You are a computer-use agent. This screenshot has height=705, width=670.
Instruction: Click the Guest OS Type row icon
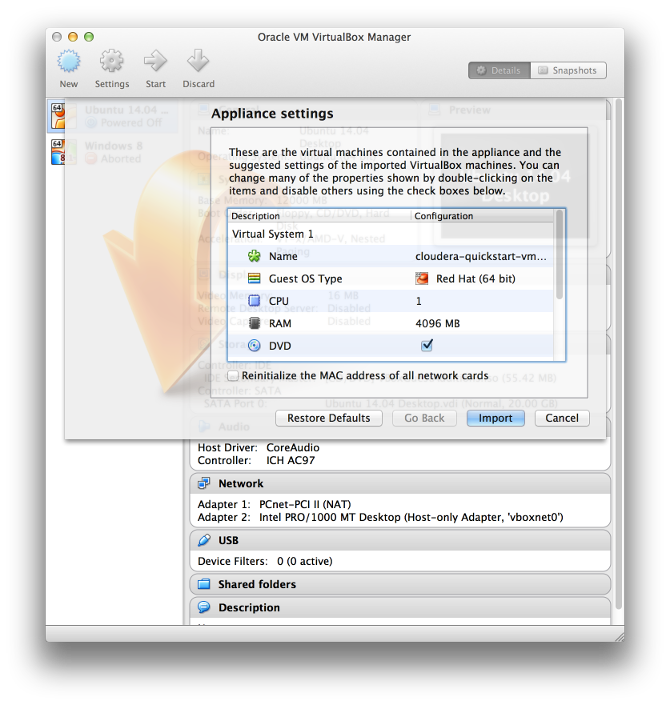coord(254,279)
